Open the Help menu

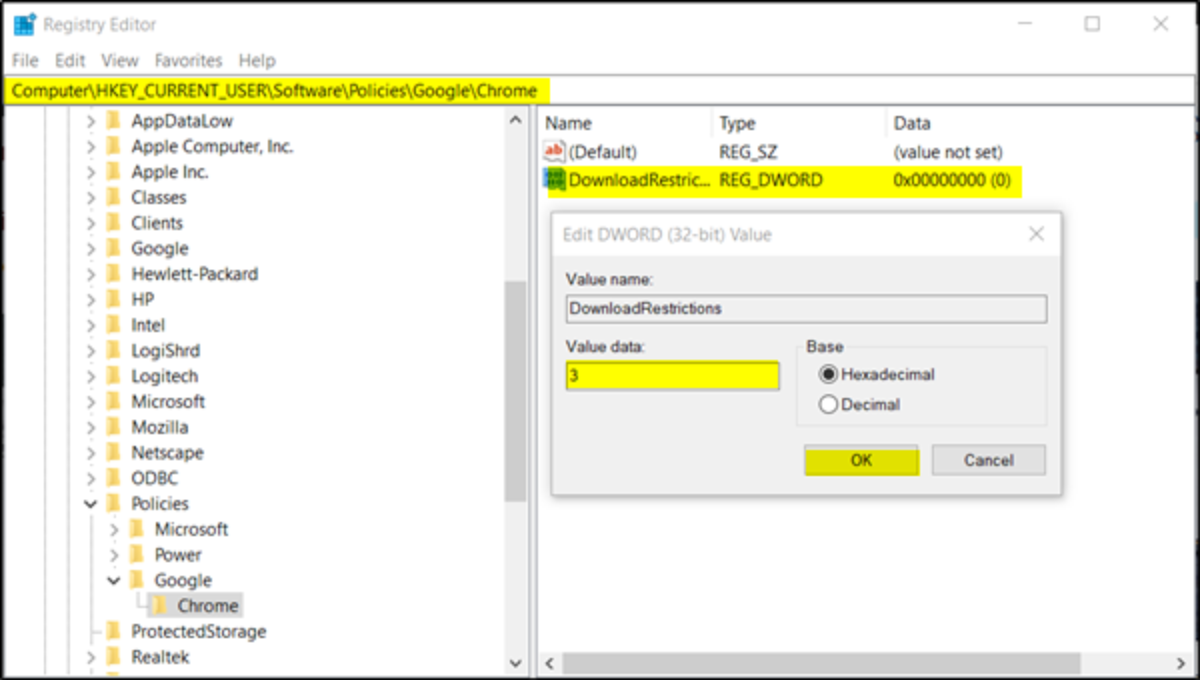[x=256, y=61]
